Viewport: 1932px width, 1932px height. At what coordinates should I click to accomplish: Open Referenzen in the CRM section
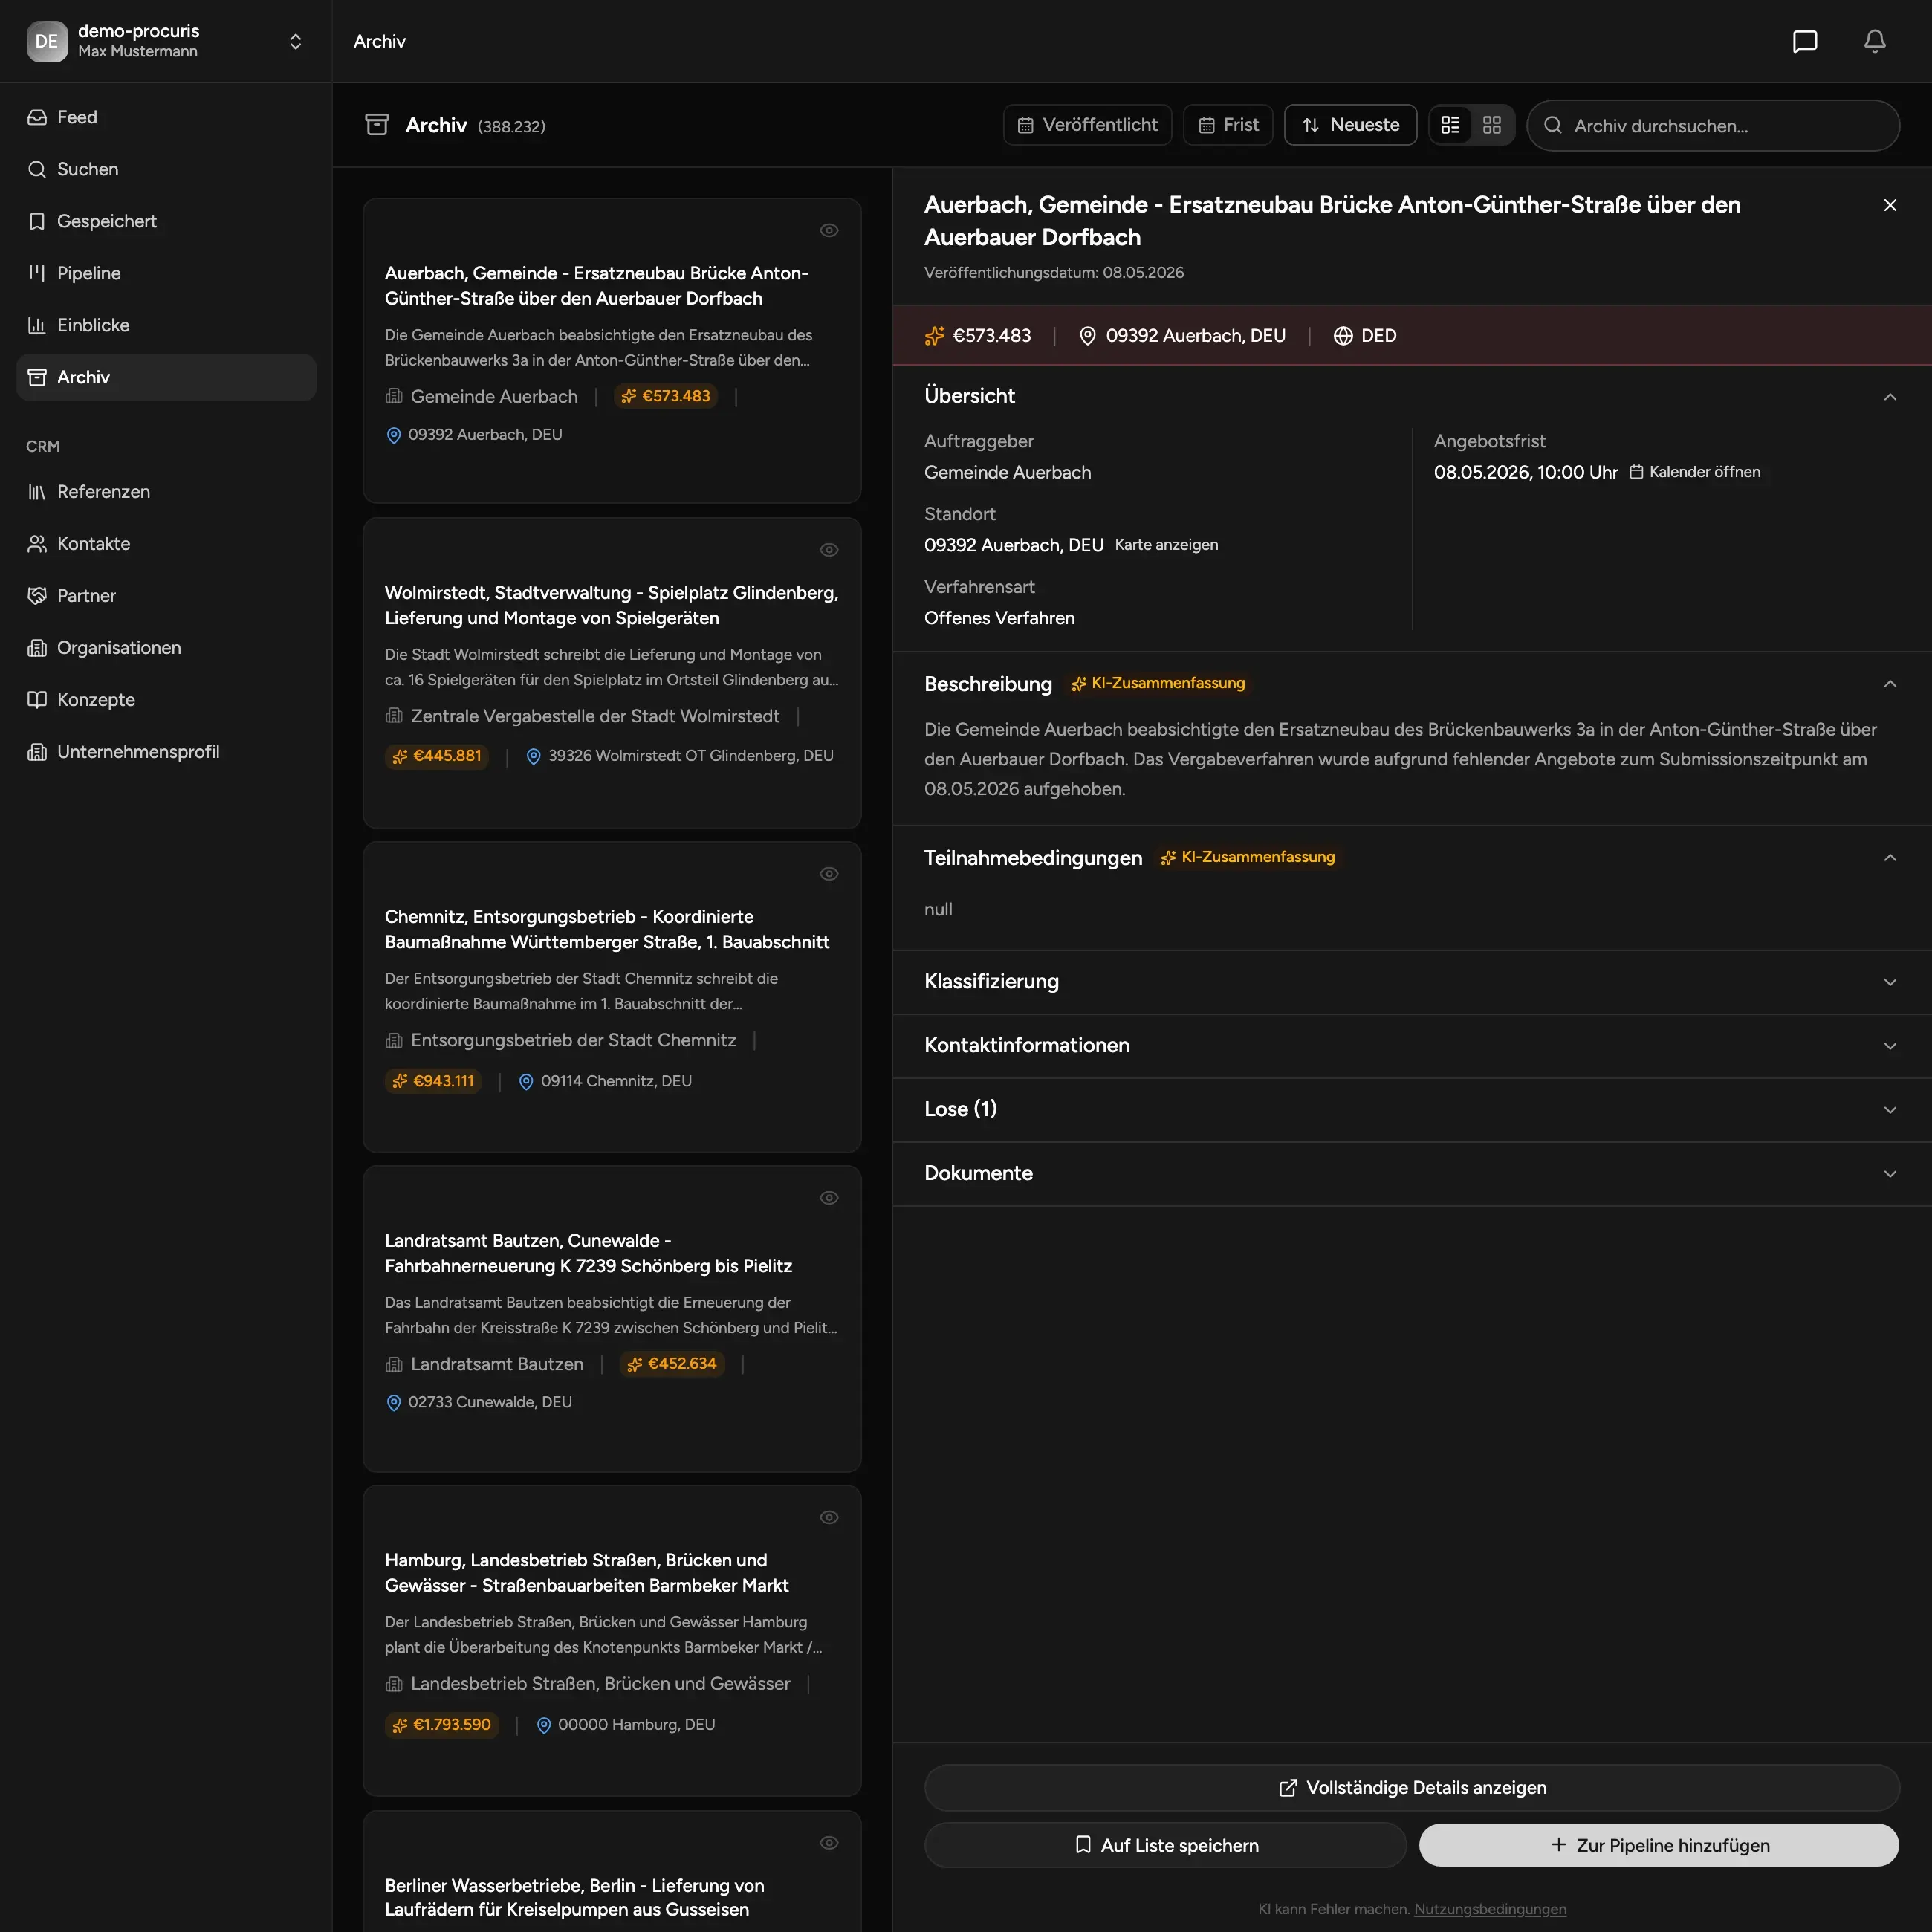[166, 492]
